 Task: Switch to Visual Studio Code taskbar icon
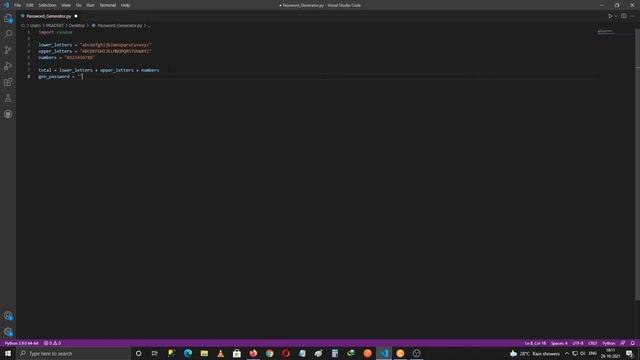point(384,353)
